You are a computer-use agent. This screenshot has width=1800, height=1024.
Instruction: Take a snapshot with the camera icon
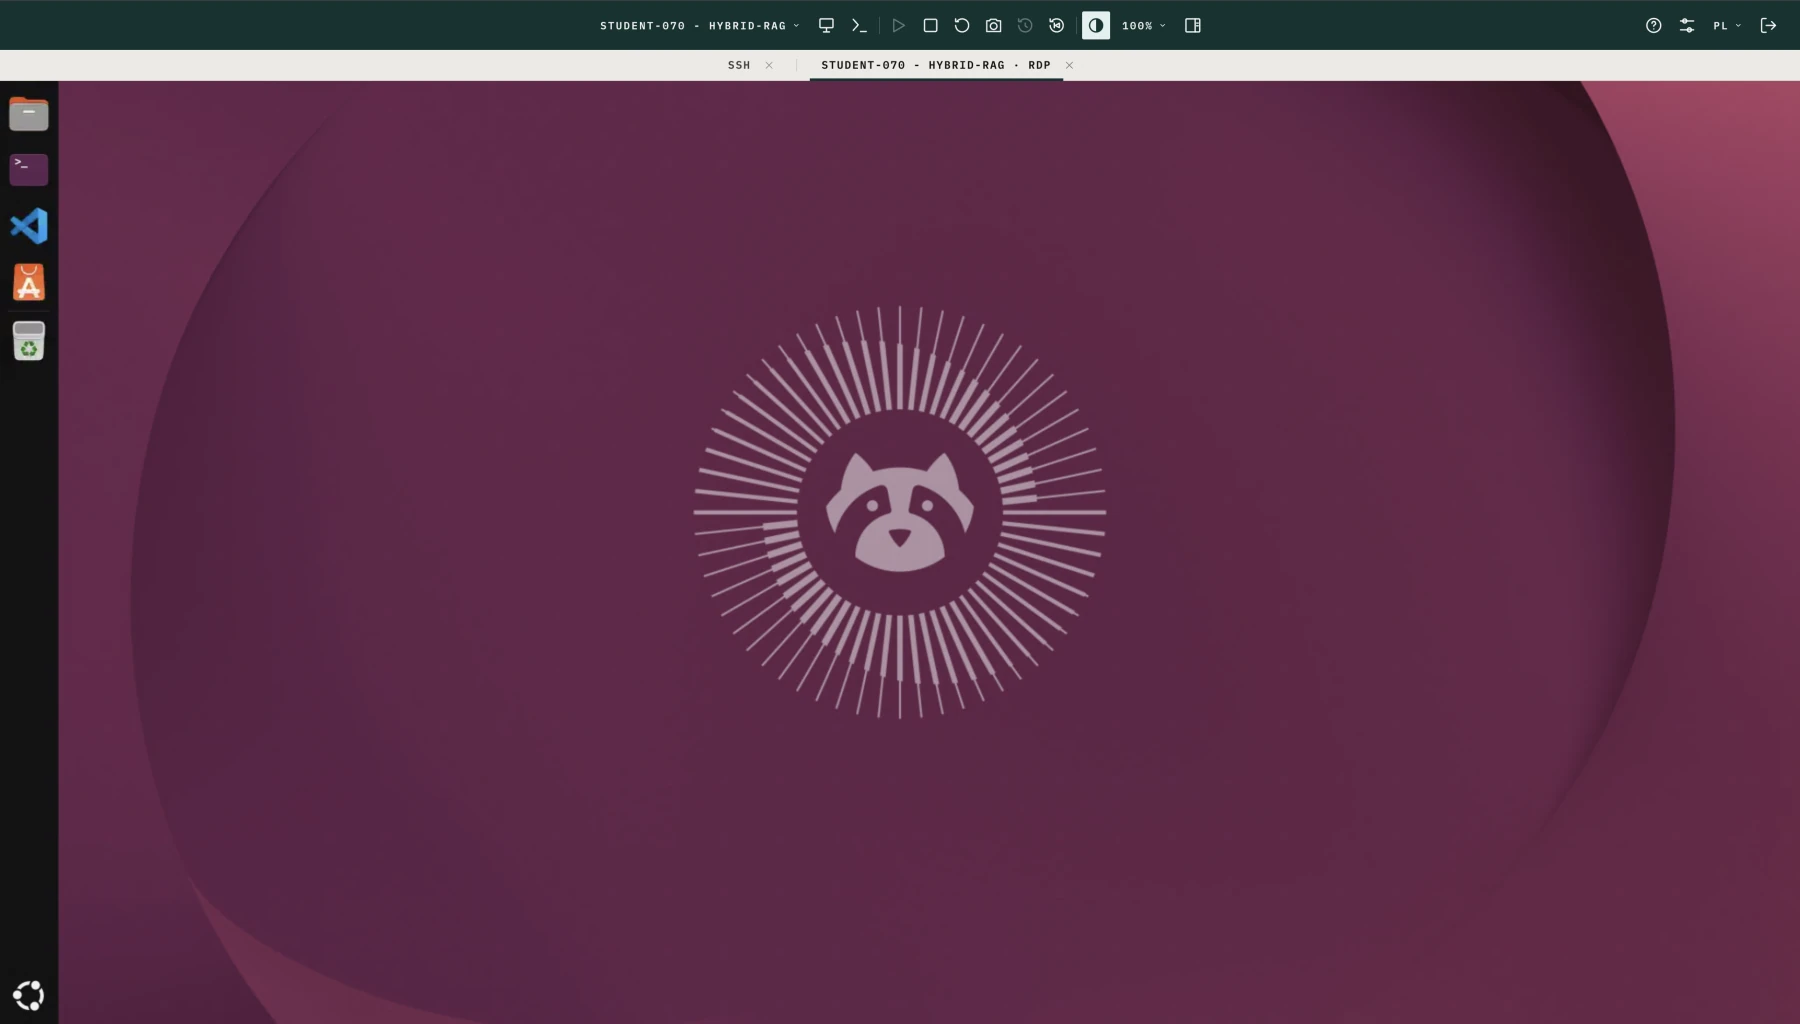coord(993,26)
